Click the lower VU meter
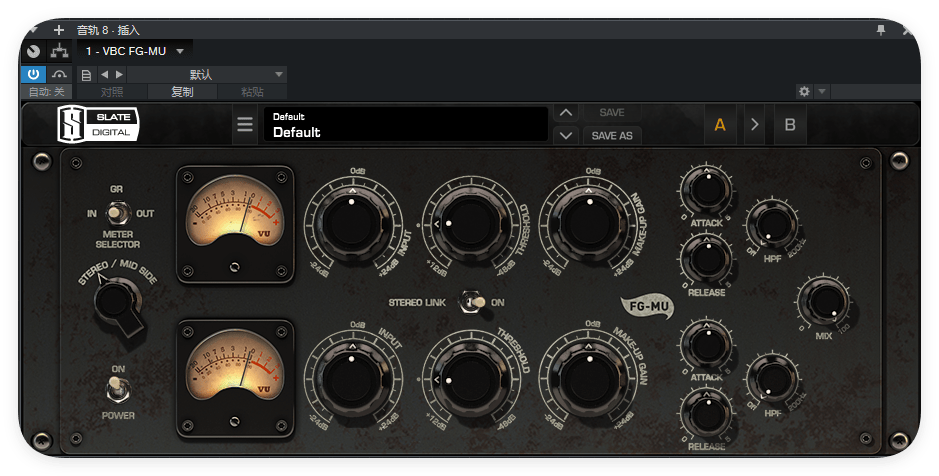The height and width of the screenshot is (476, 939). click(235, 378)
